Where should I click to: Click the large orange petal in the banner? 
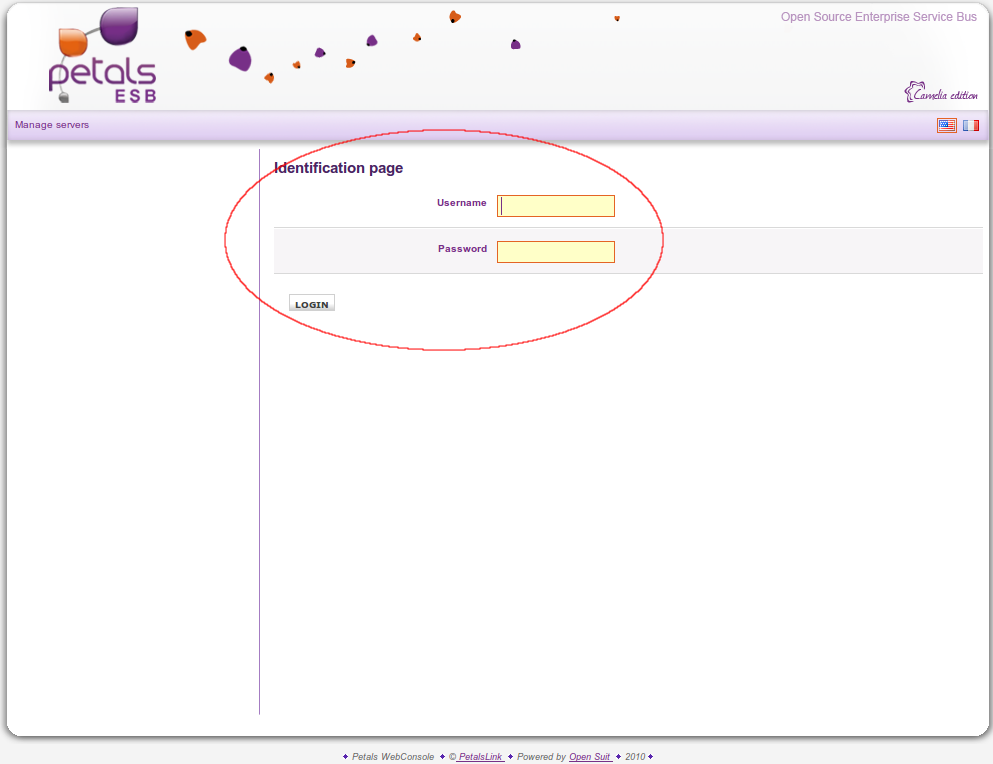point(195,40)
